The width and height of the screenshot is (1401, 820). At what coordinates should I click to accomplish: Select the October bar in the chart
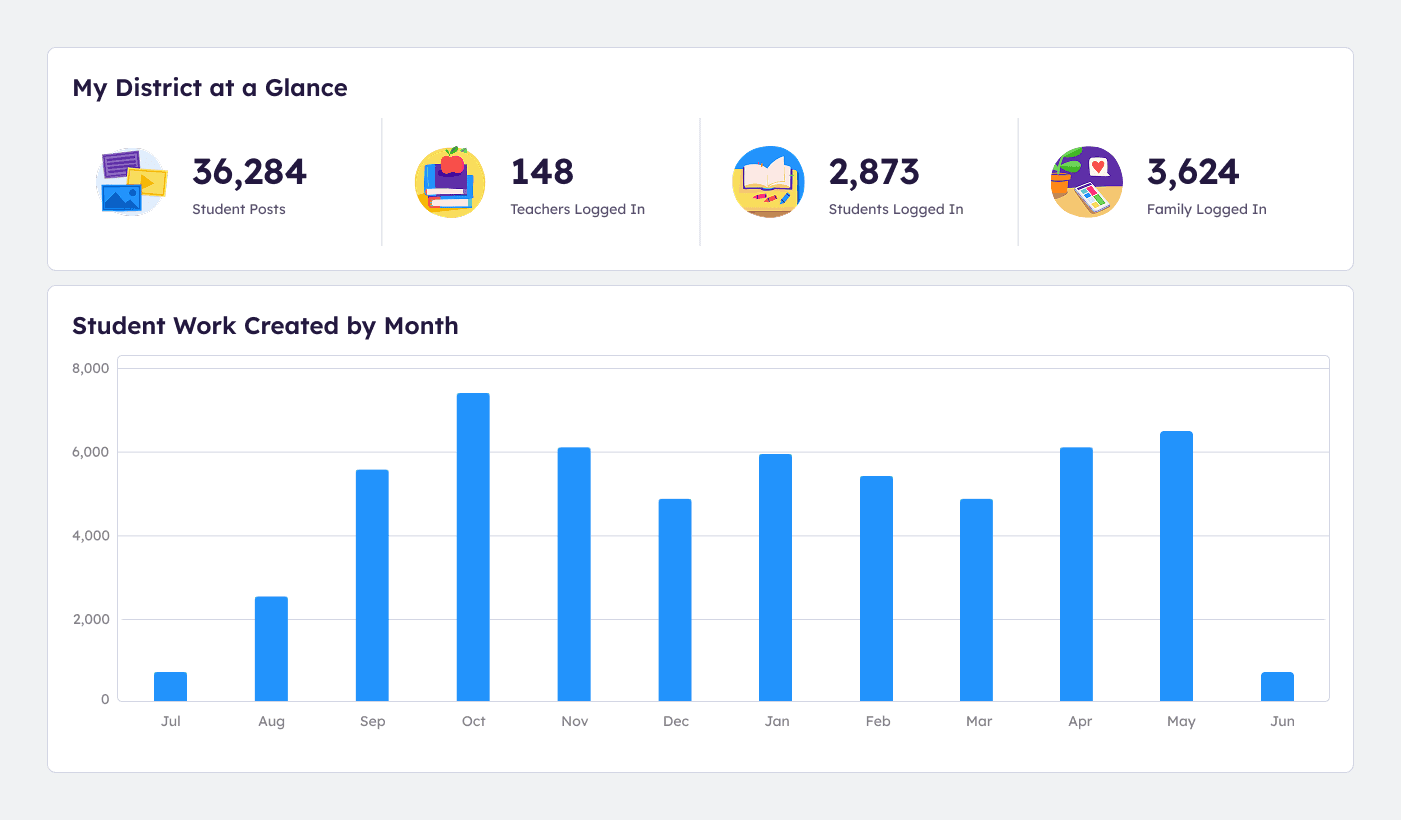[473, 545]
